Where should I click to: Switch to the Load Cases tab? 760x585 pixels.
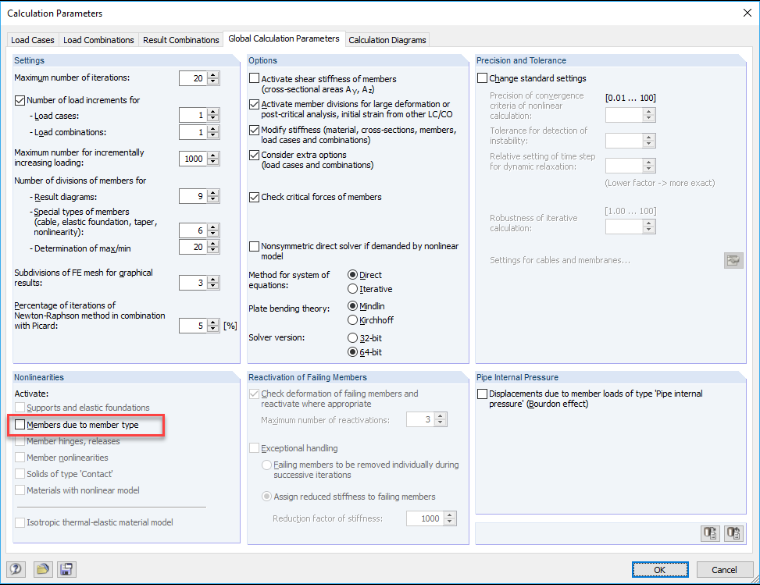coord(32,40)
